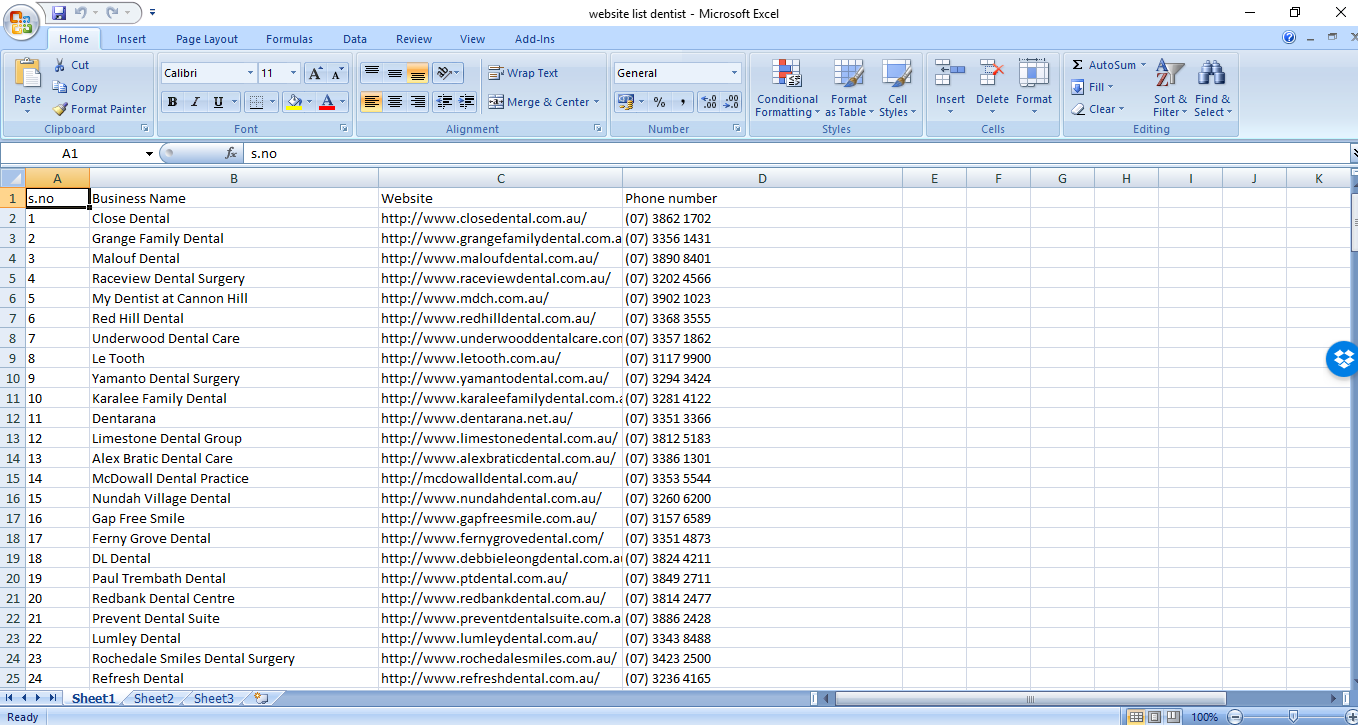Switch to the Page Layout ribbon tab

tap(207, 39)
